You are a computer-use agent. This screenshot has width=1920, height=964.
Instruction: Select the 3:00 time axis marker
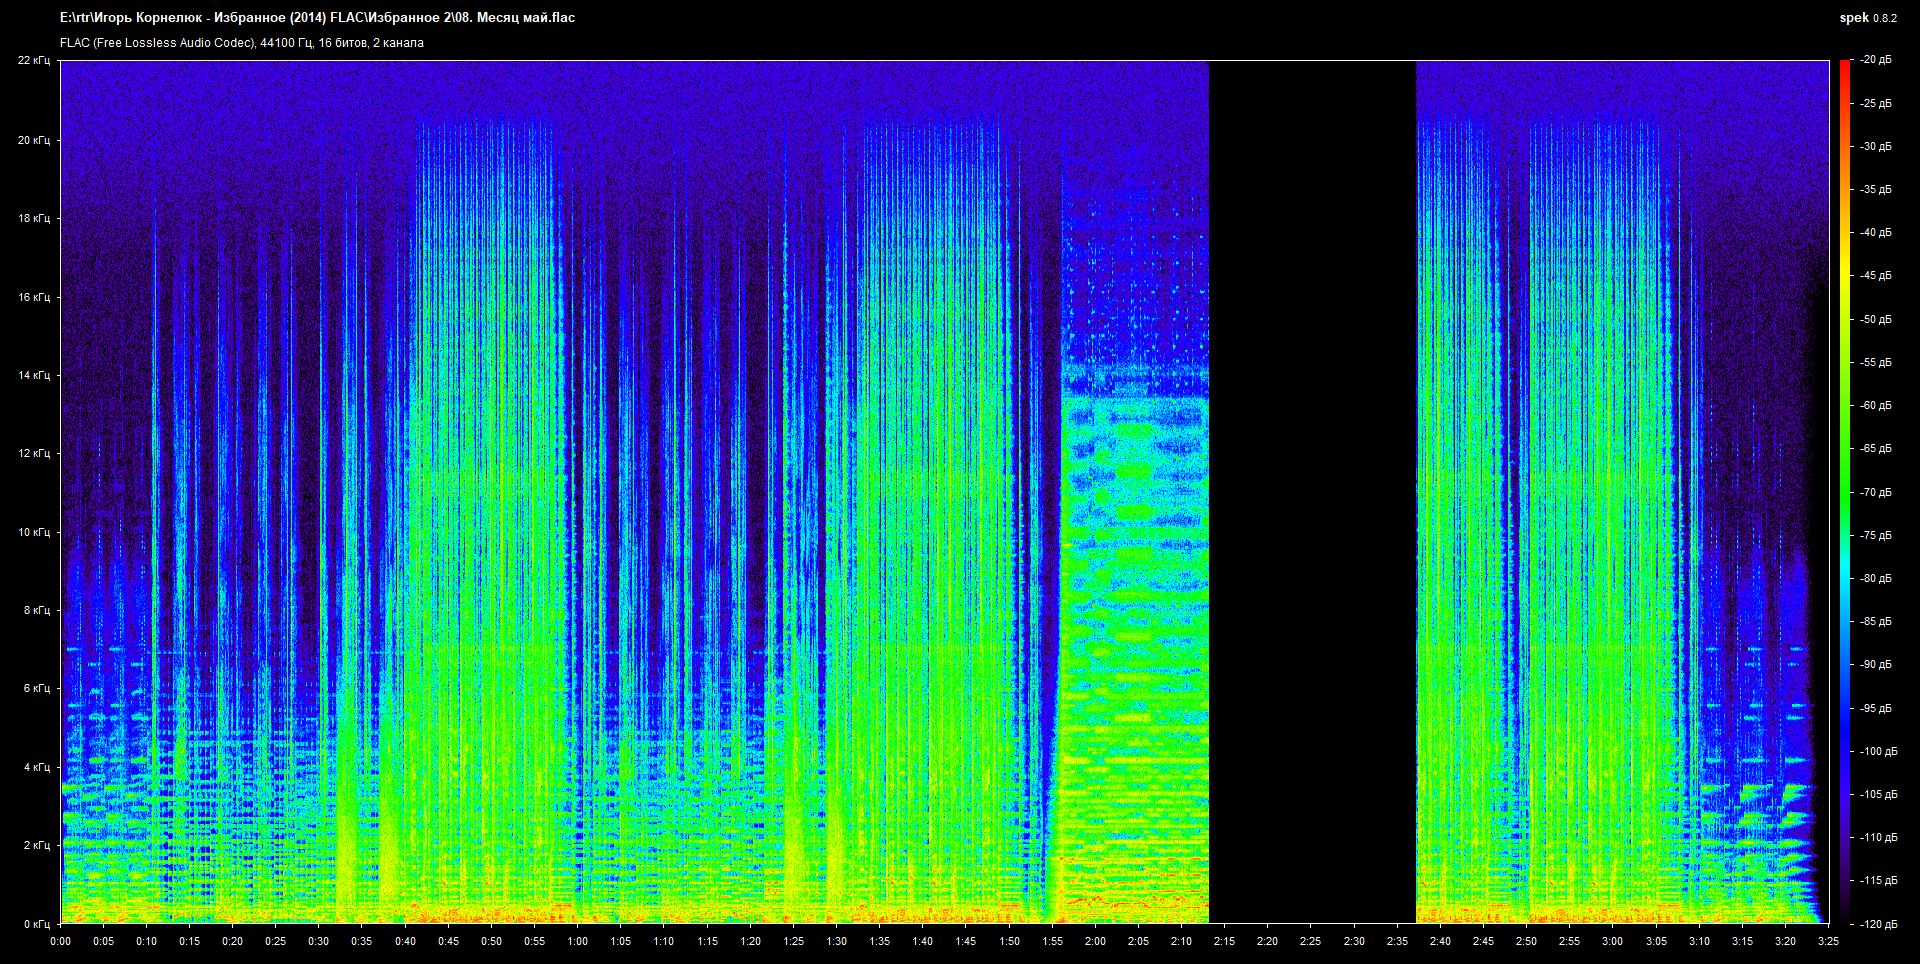[1612, 941]
